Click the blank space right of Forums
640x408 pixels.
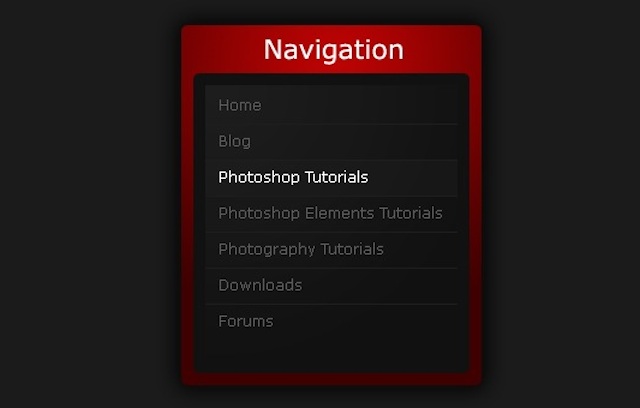click(x=365, y=321)
